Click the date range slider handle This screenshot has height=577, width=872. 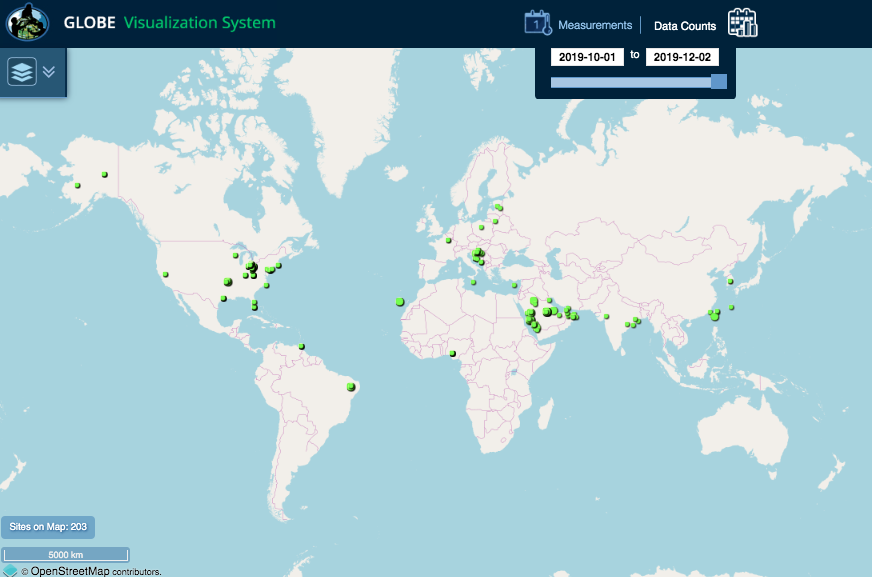click(718, 82)
